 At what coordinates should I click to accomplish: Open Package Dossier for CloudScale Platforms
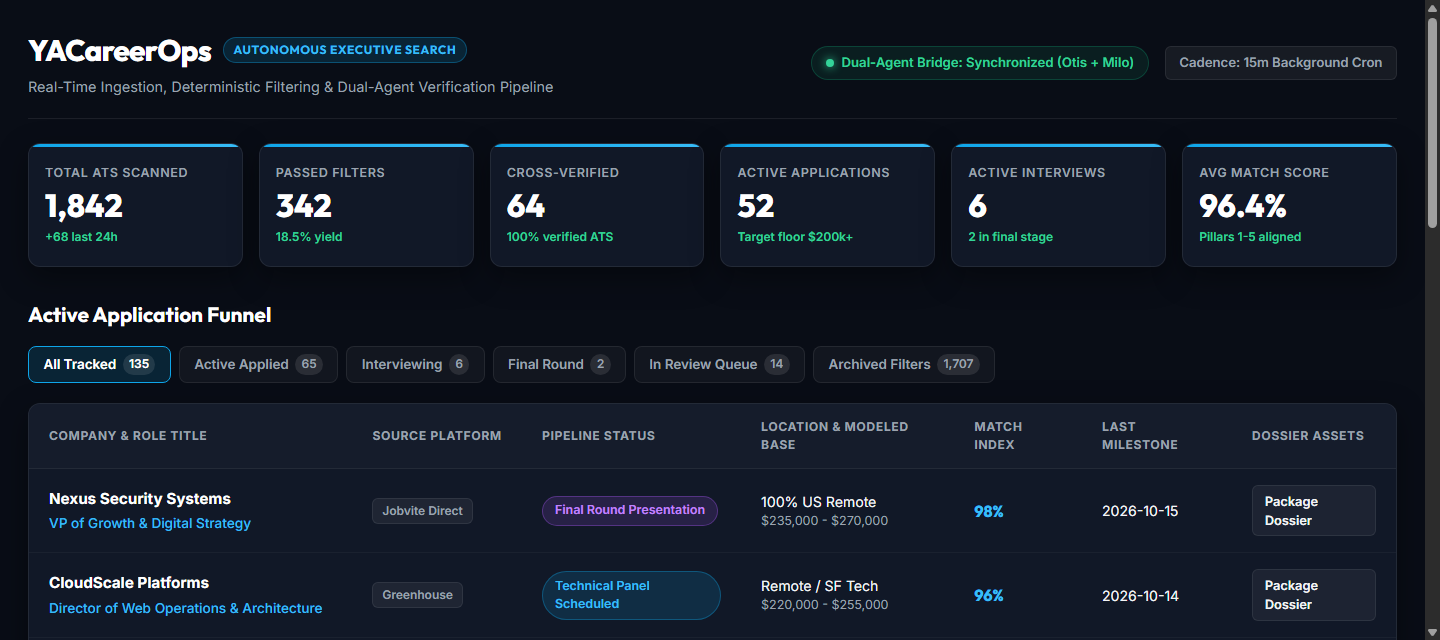1313,595
